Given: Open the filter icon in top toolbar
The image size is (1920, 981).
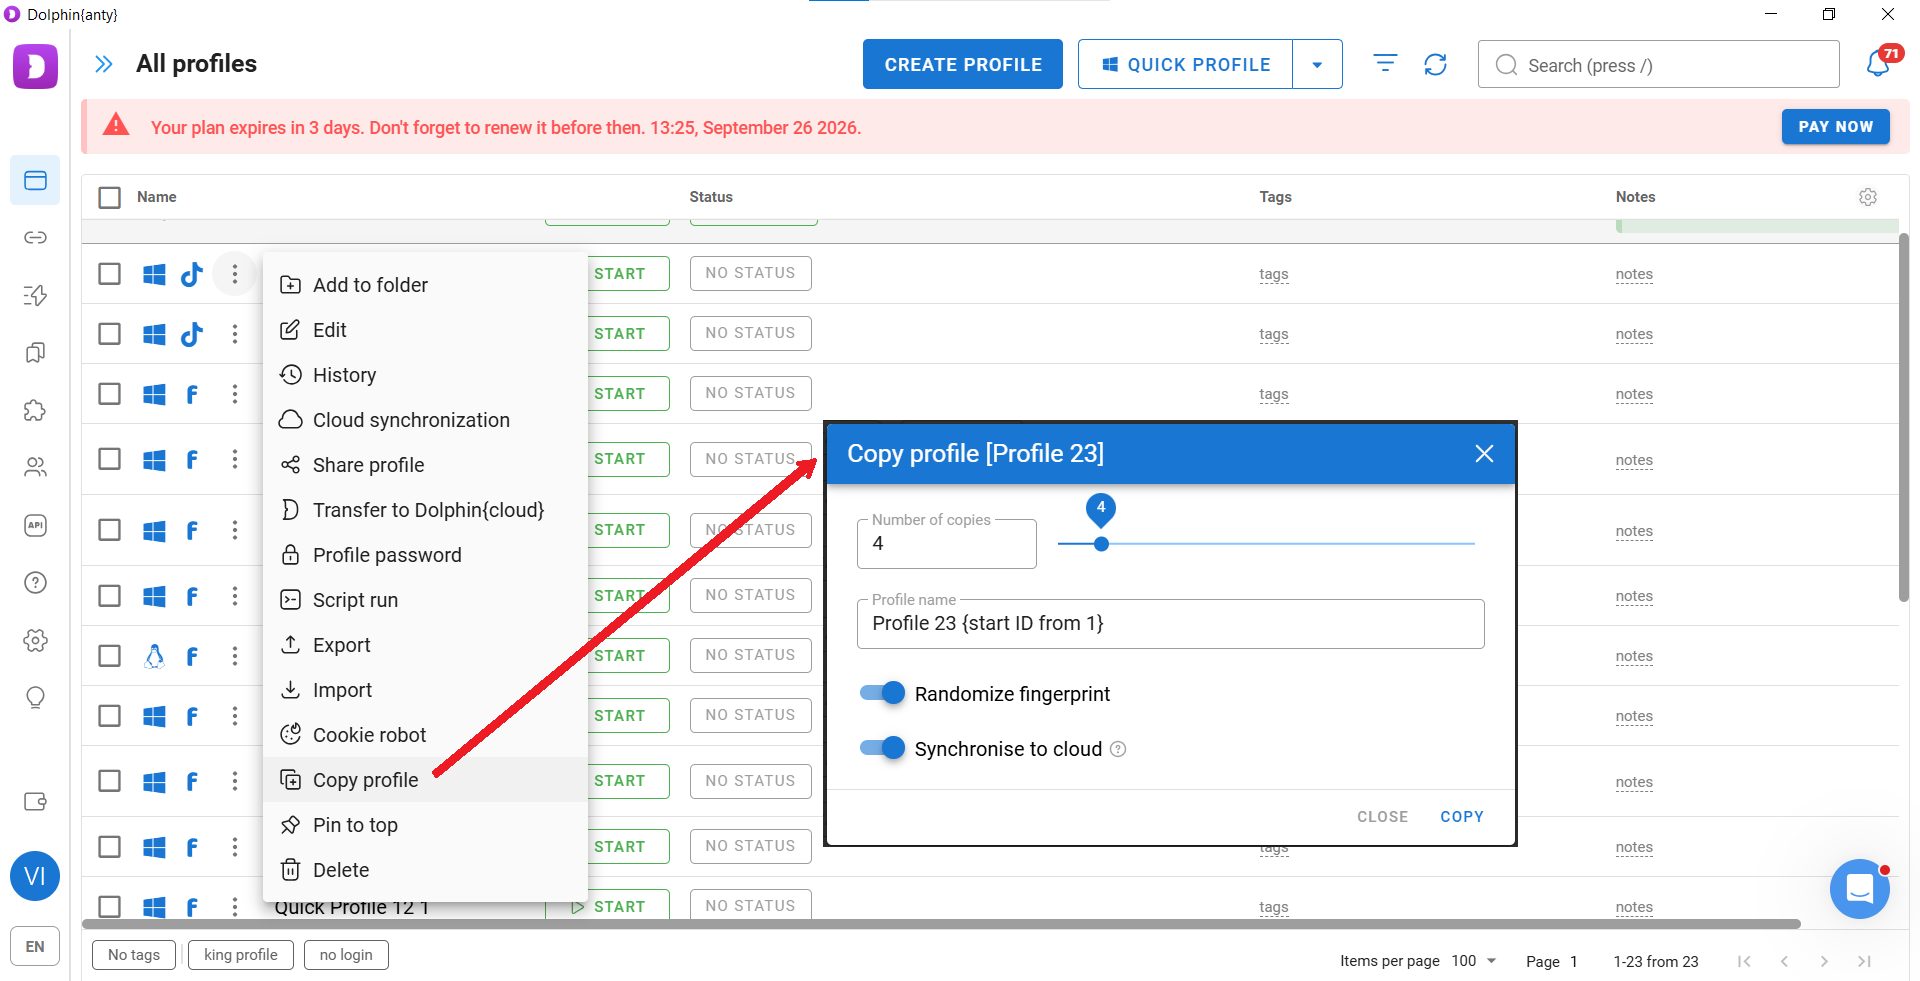Looking at the screenshot, I should 1385,64.
